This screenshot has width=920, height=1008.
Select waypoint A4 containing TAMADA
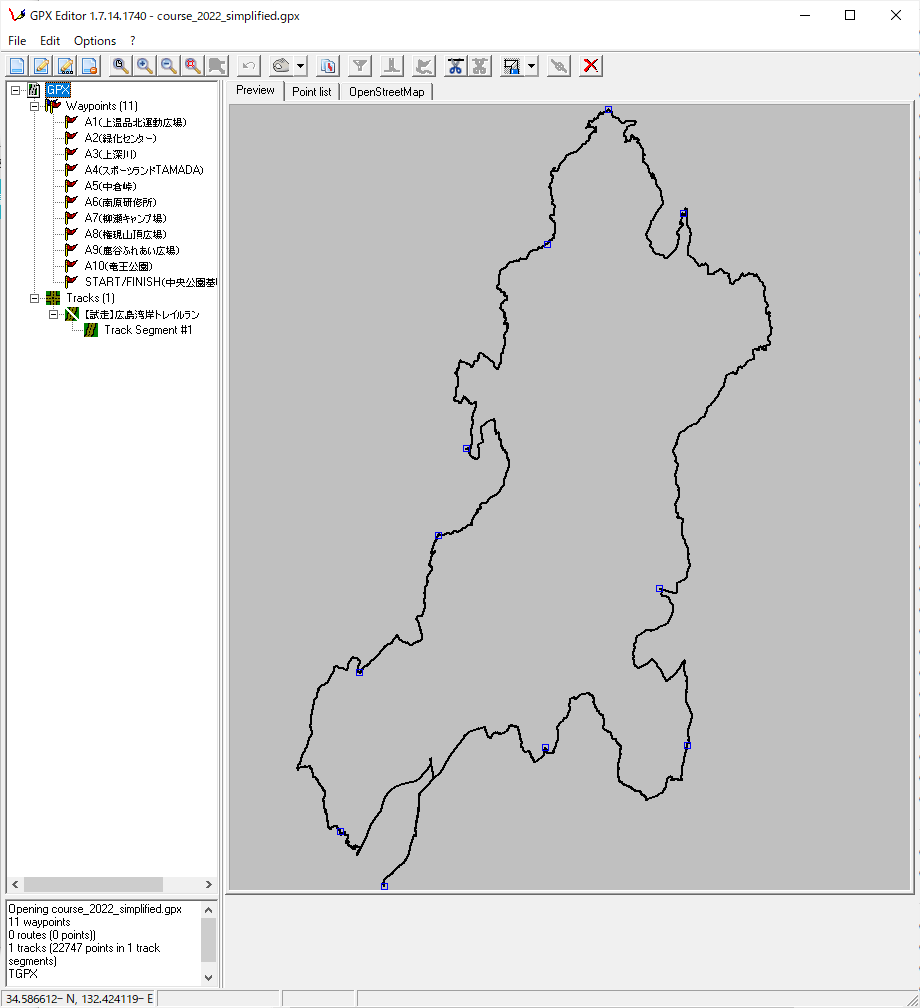click(x=143, y=170)
